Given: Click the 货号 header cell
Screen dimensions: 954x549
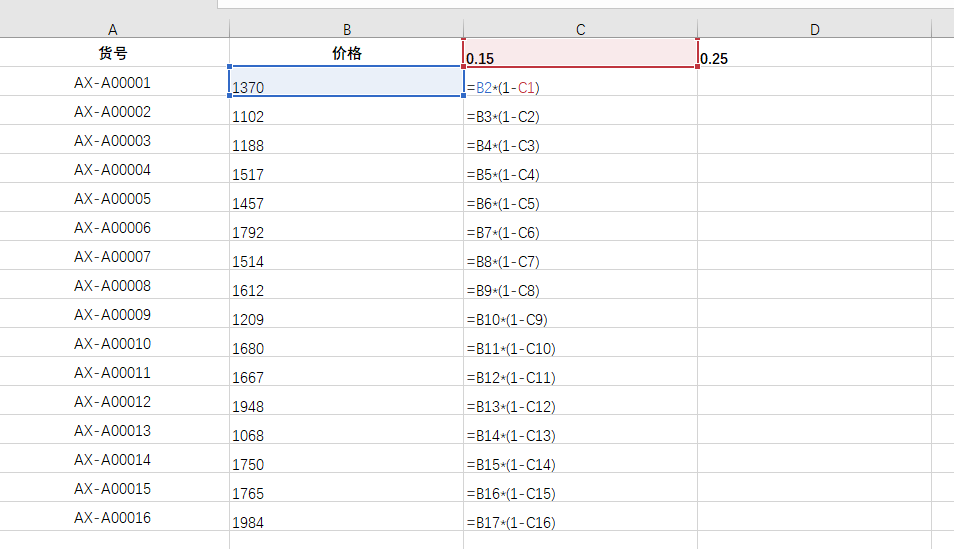Looking at the screenshot, I should tap(113, 53).
